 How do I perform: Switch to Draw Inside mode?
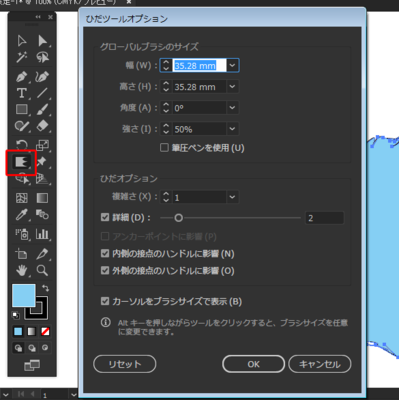pos(45,348)
